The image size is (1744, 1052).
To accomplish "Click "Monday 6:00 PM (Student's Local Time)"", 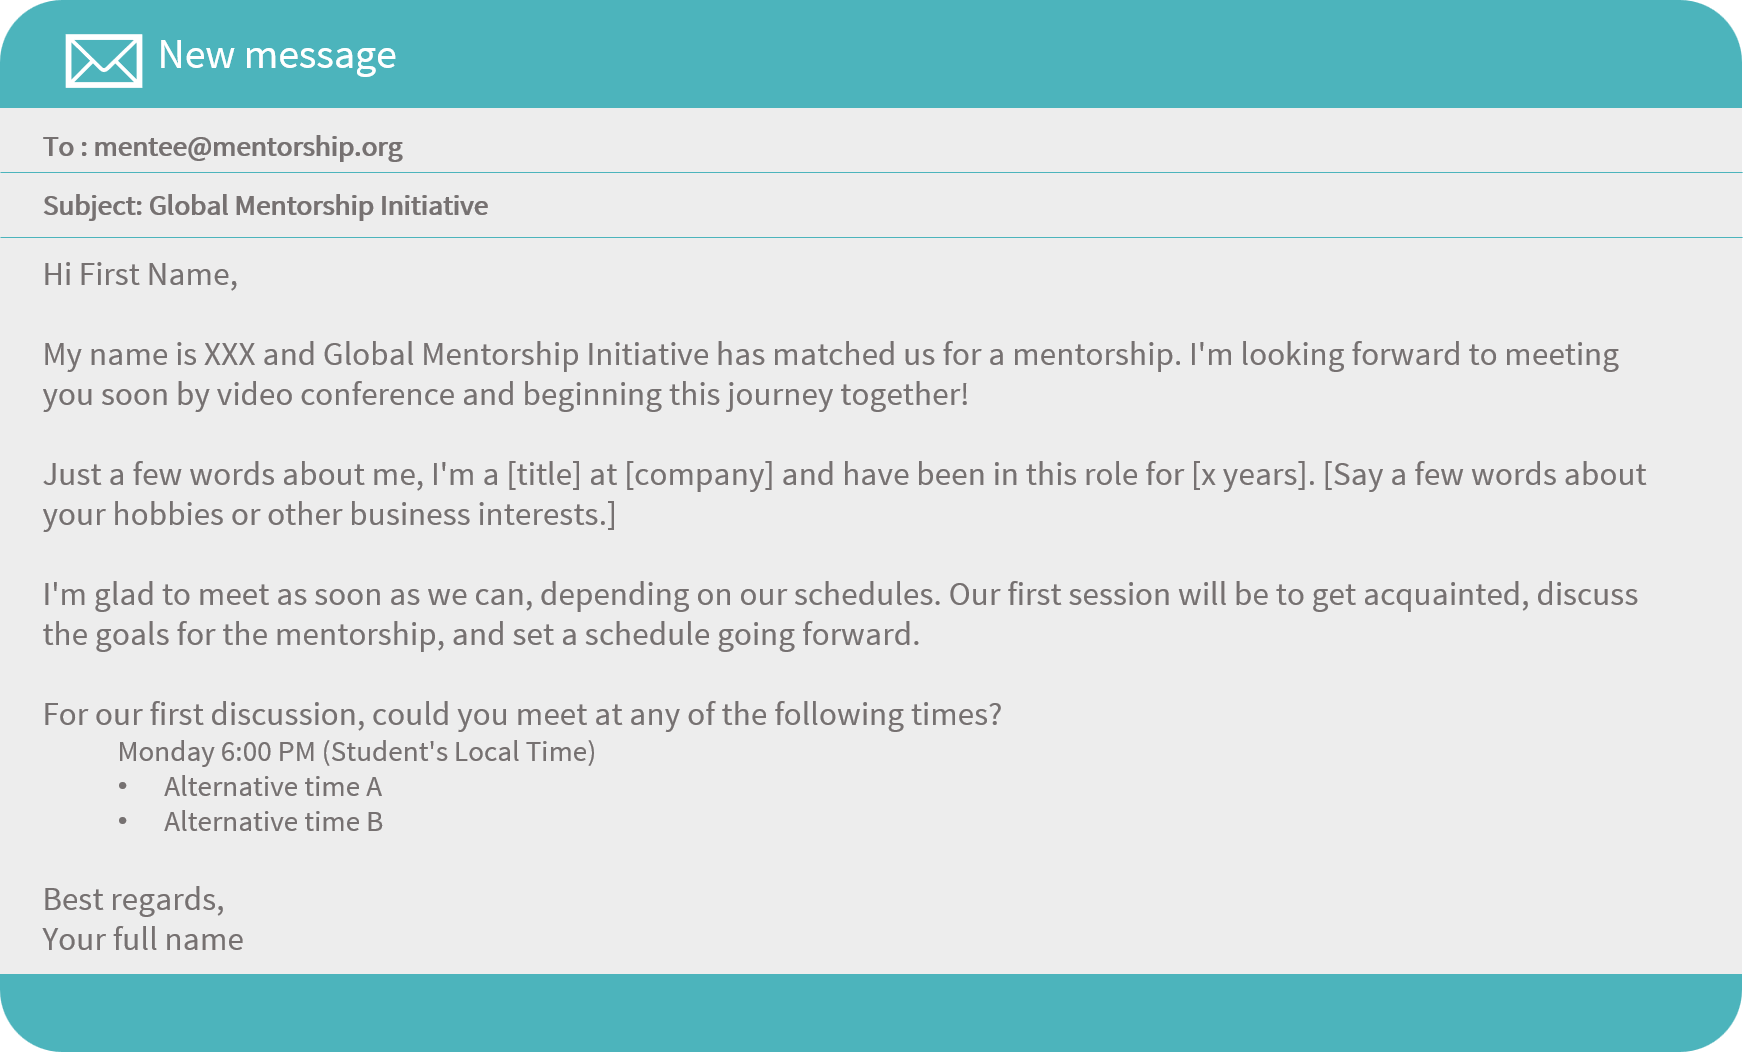I will (x=356, y=752).
